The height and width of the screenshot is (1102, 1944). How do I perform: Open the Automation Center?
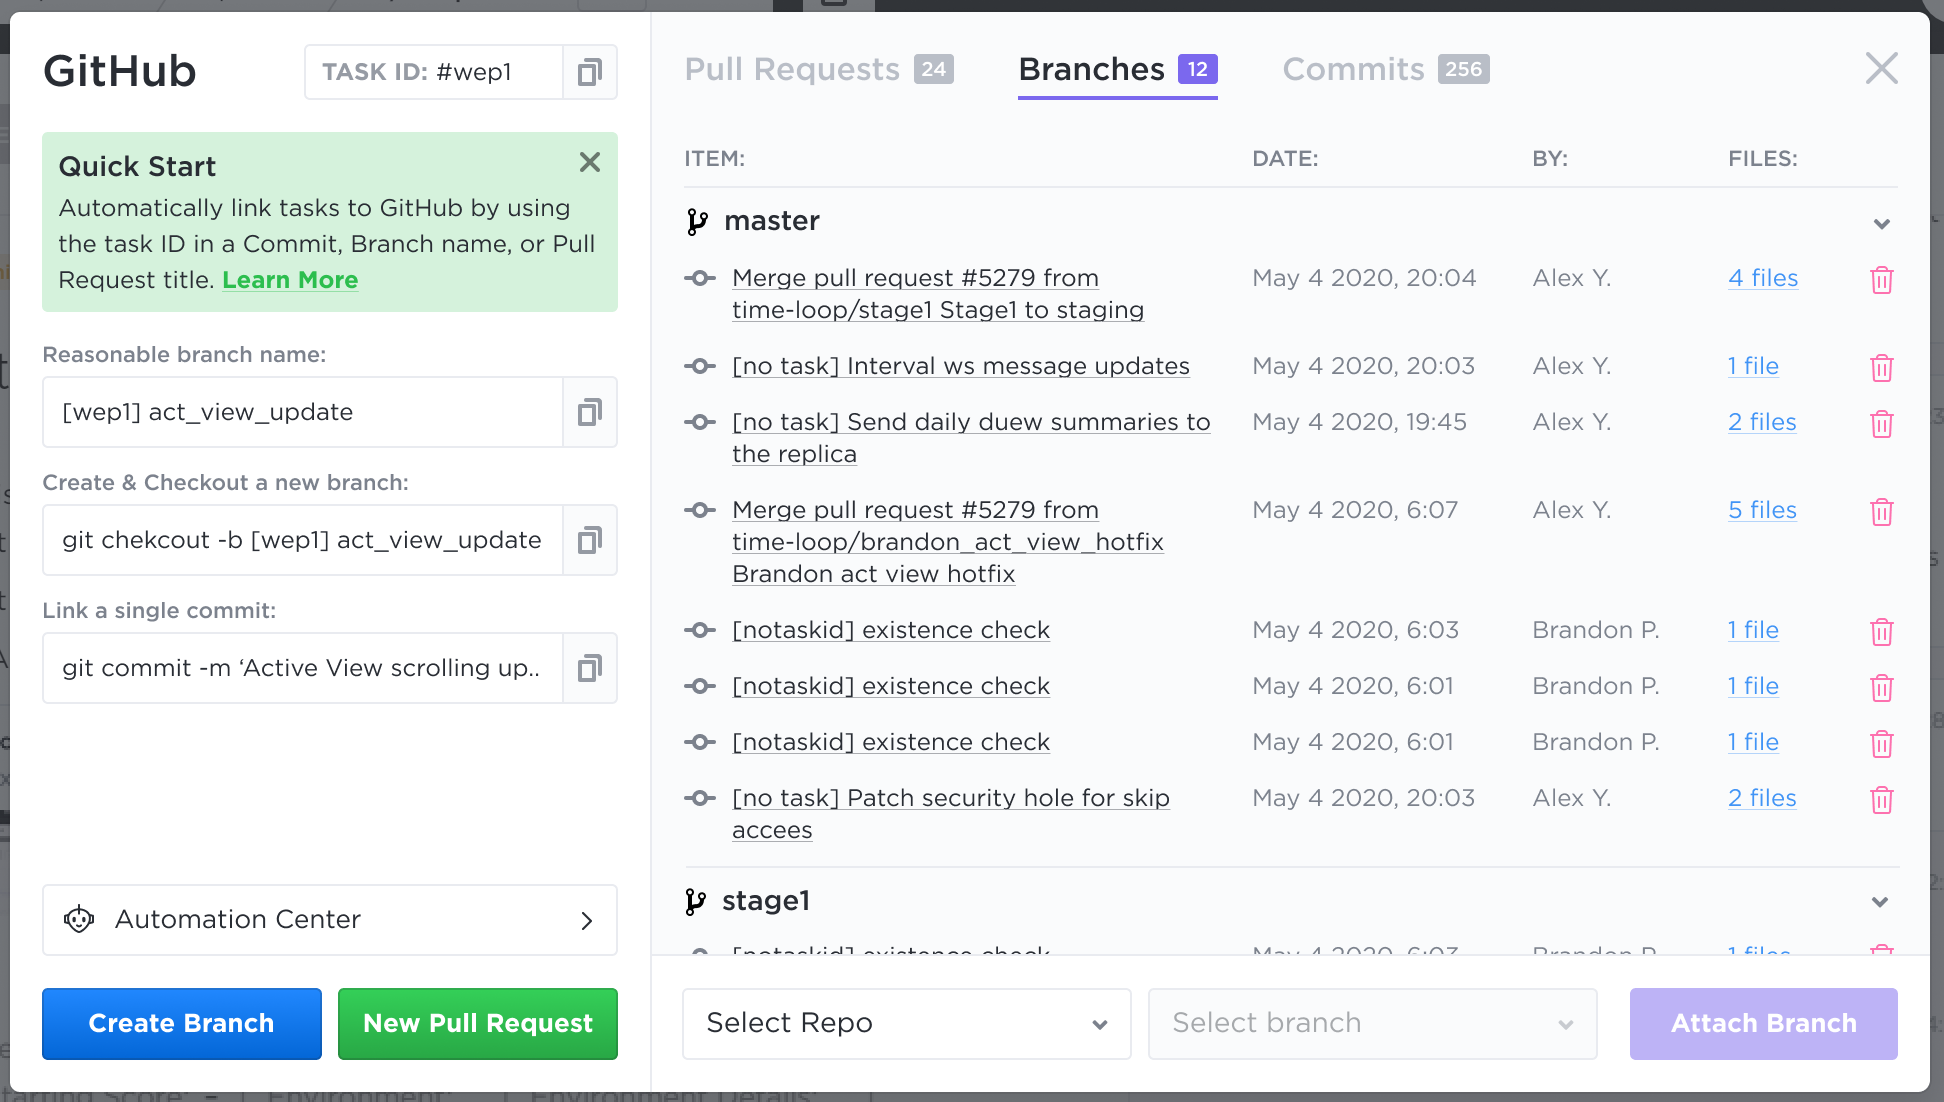330,920
